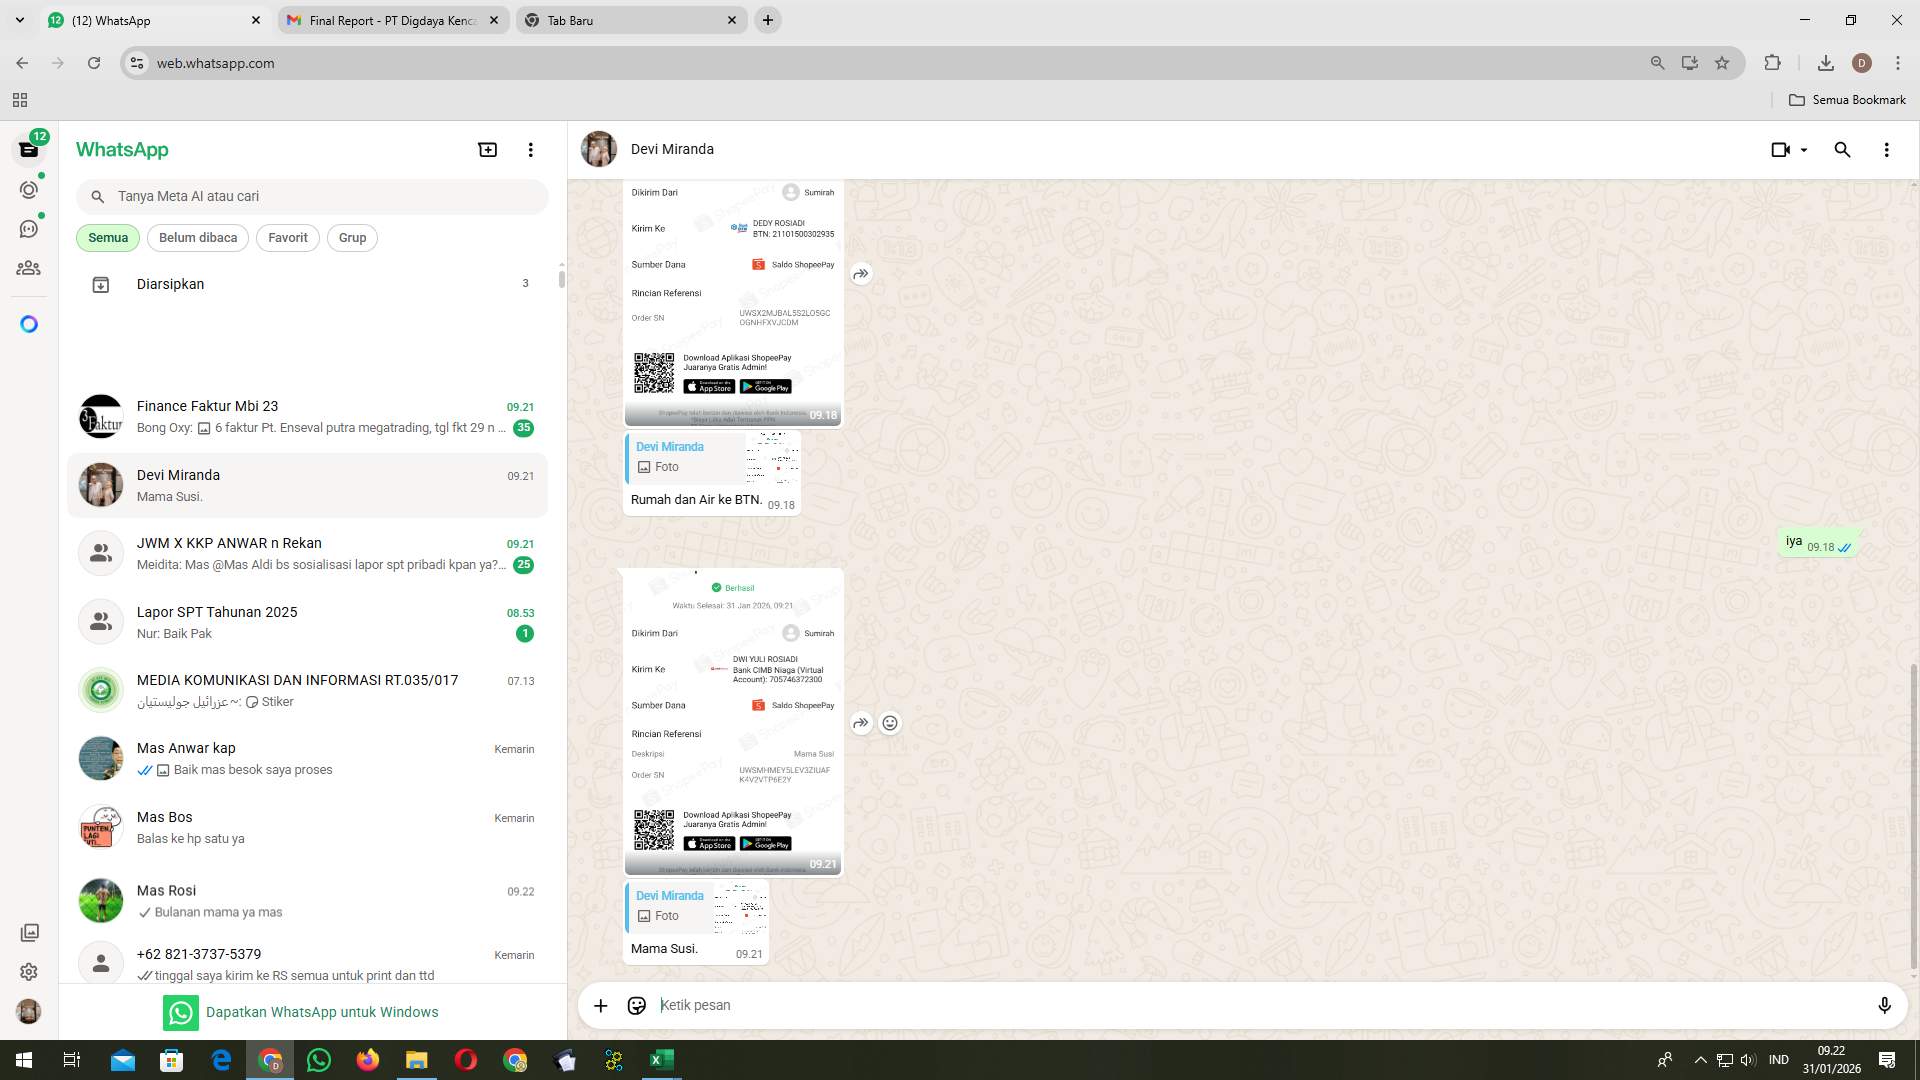Image resolution: width=1920 pixels, height=1080 pixels.
Task: Show only Favorit chats
Action: click(x=287, y=237)
